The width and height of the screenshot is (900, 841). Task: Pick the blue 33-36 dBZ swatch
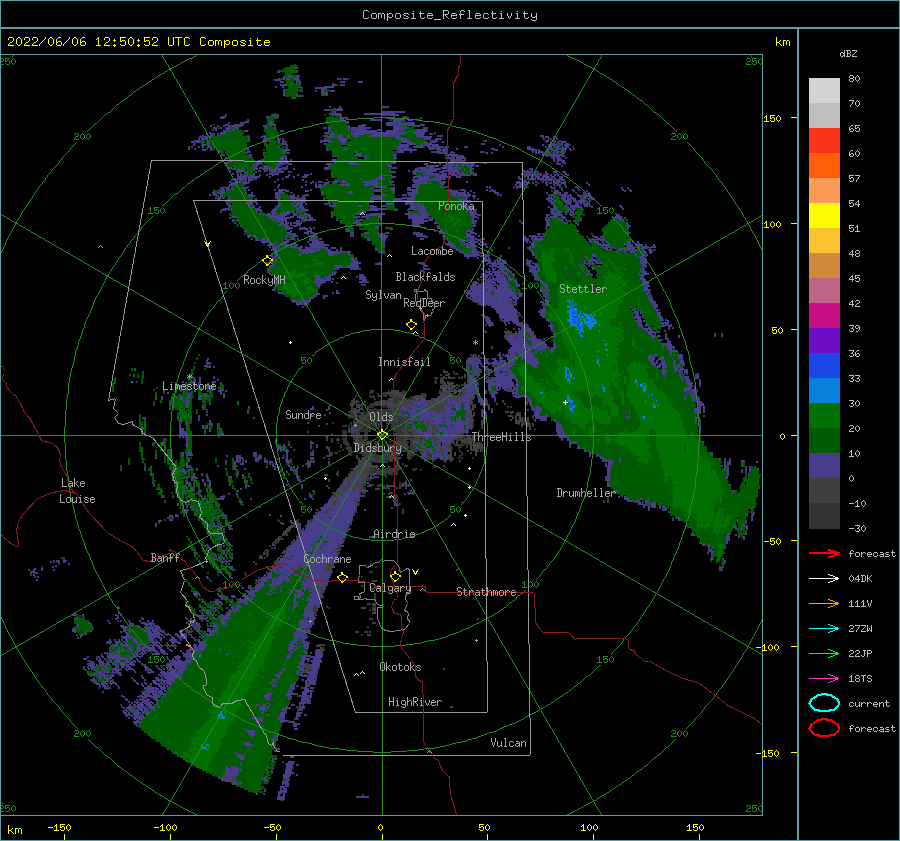coord(824,366)
